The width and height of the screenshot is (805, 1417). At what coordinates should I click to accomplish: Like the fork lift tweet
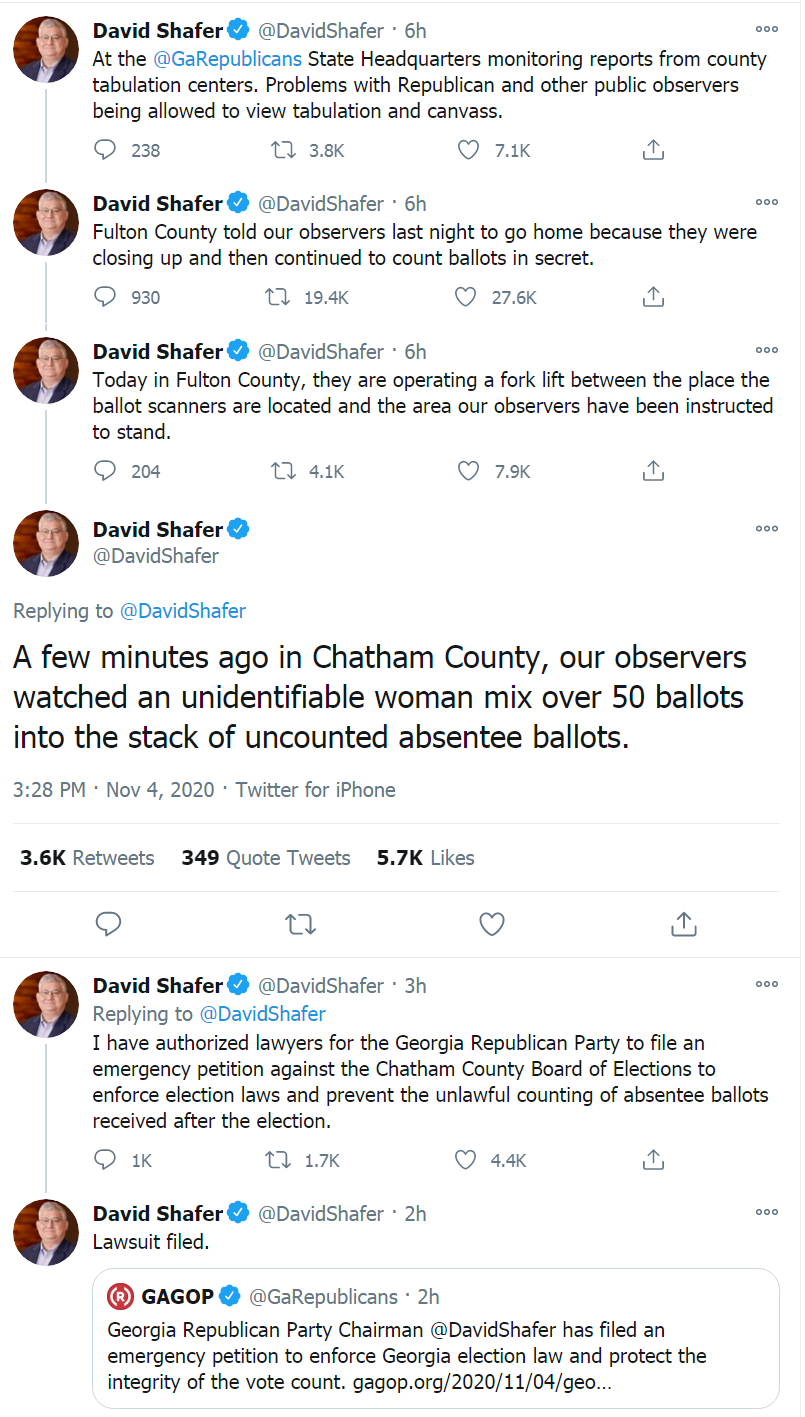tap(467, 471)
